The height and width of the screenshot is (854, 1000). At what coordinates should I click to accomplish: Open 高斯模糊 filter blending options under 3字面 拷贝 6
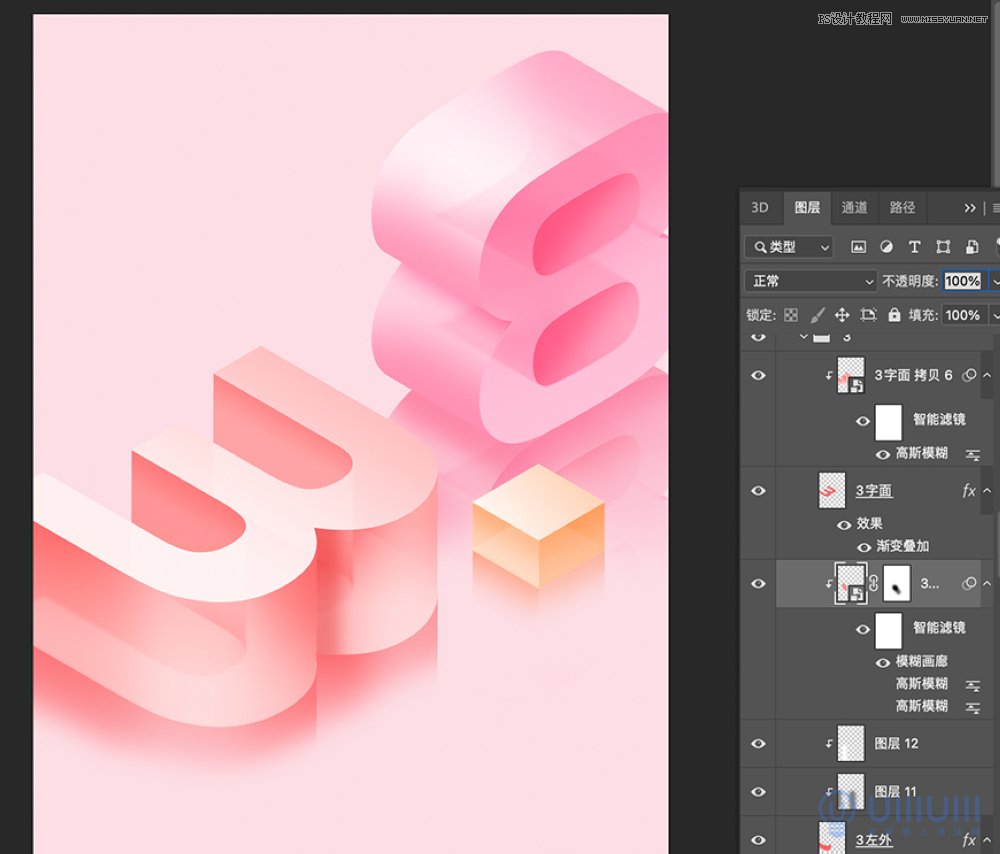972,454
